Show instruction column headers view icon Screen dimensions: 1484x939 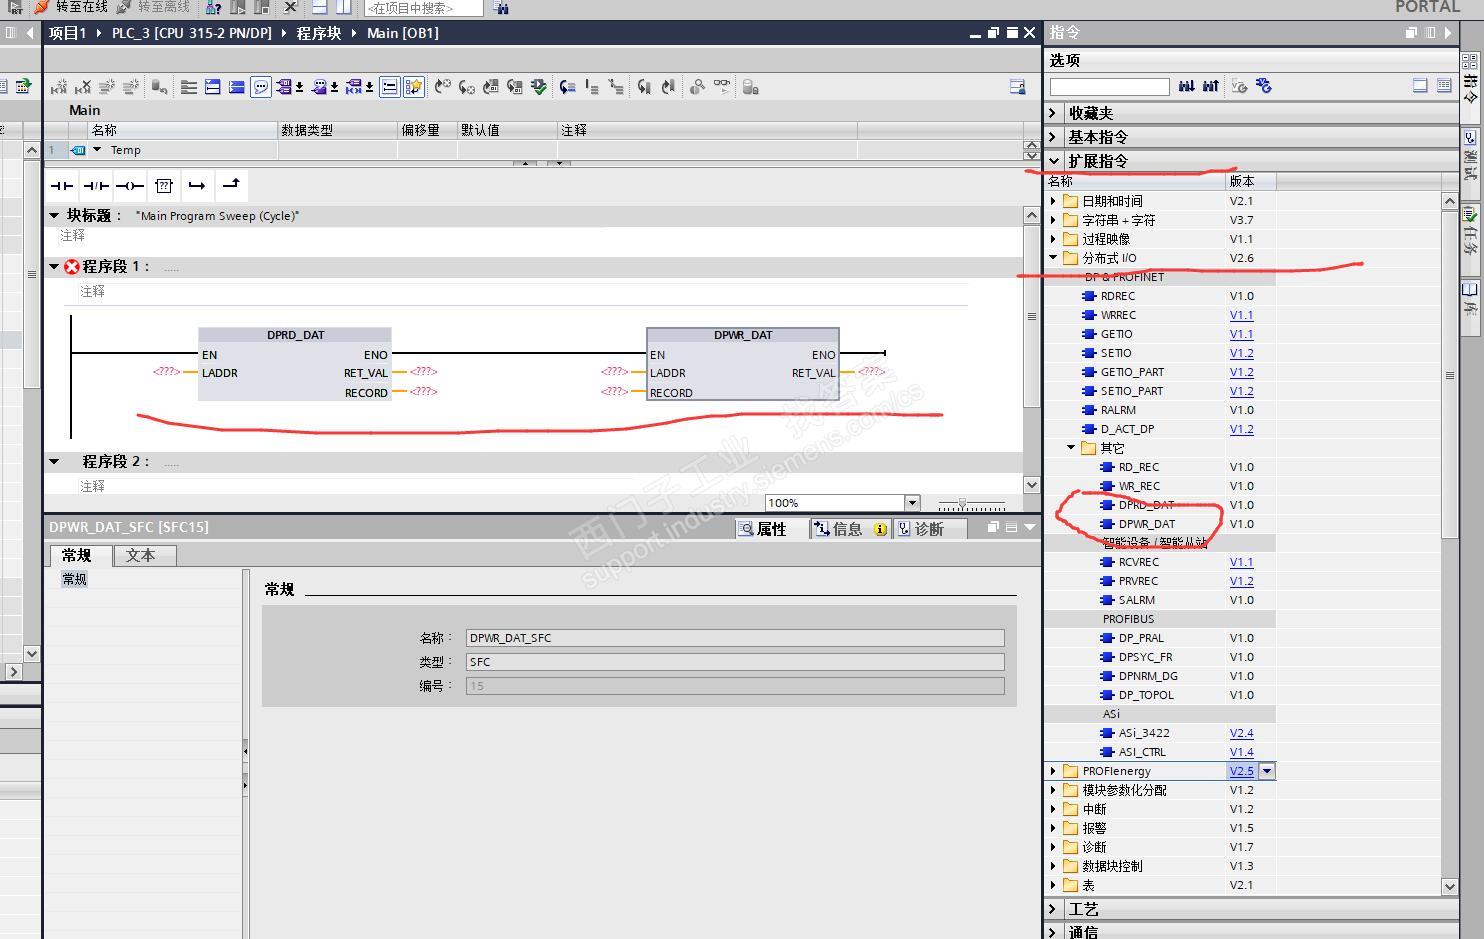1444,86
